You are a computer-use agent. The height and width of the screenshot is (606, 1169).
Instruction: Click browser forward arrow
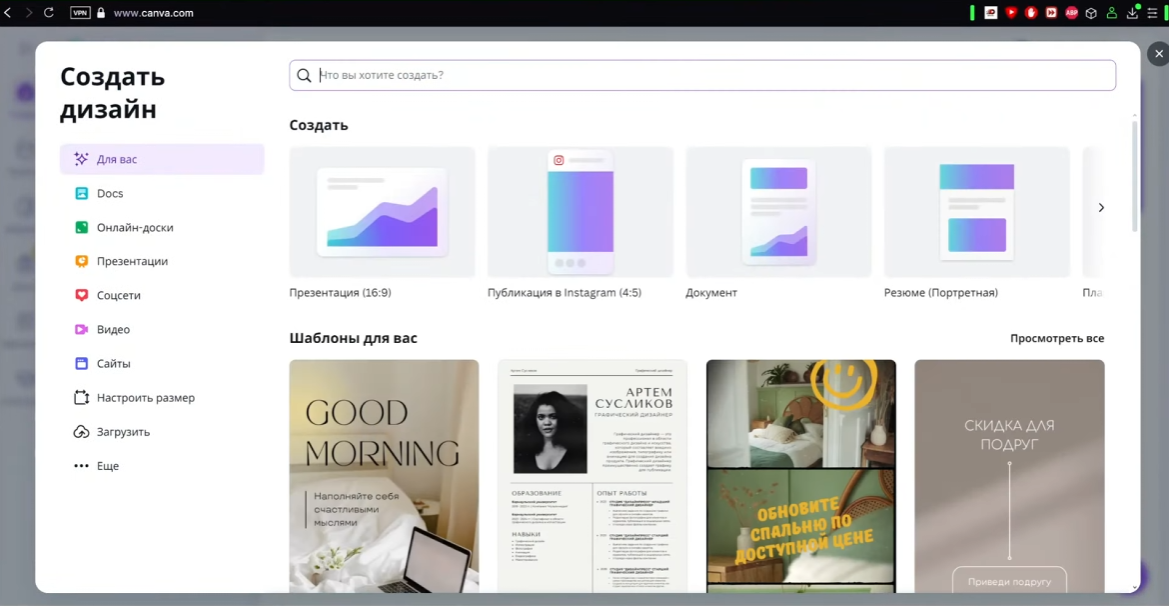[28, 13]
